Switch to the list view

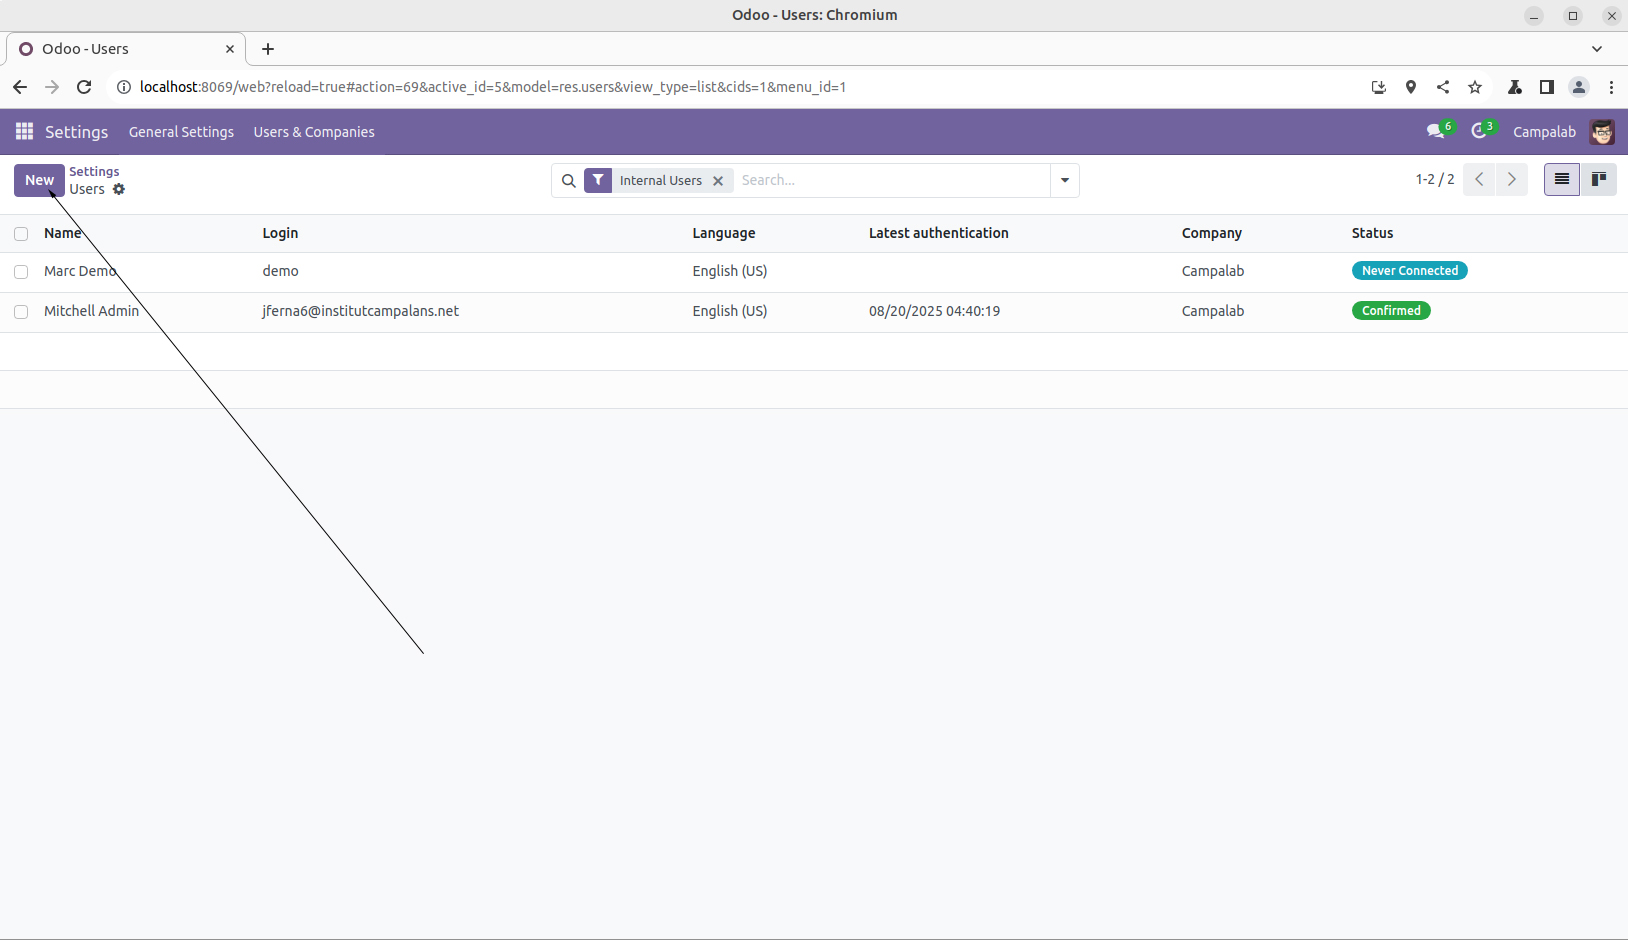tap(1561, 180)
